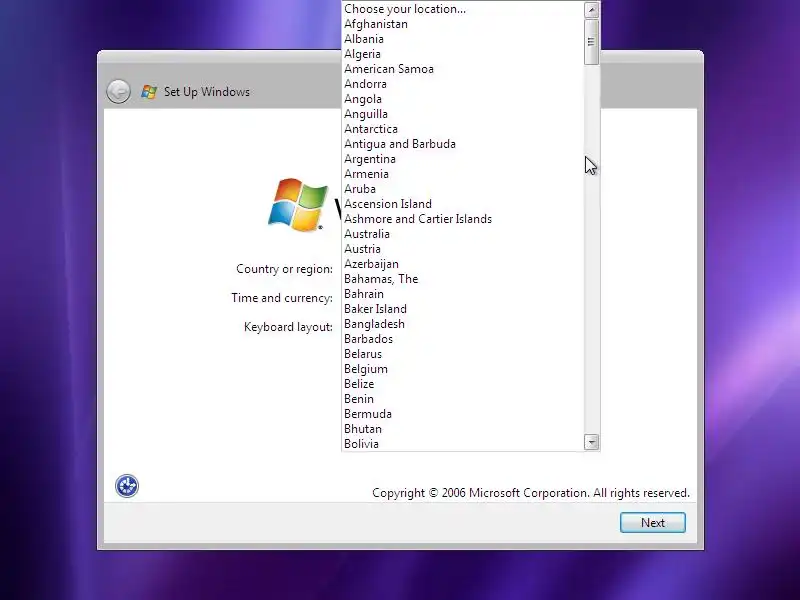Open the Ease of Access icon

tap(127, 486)
